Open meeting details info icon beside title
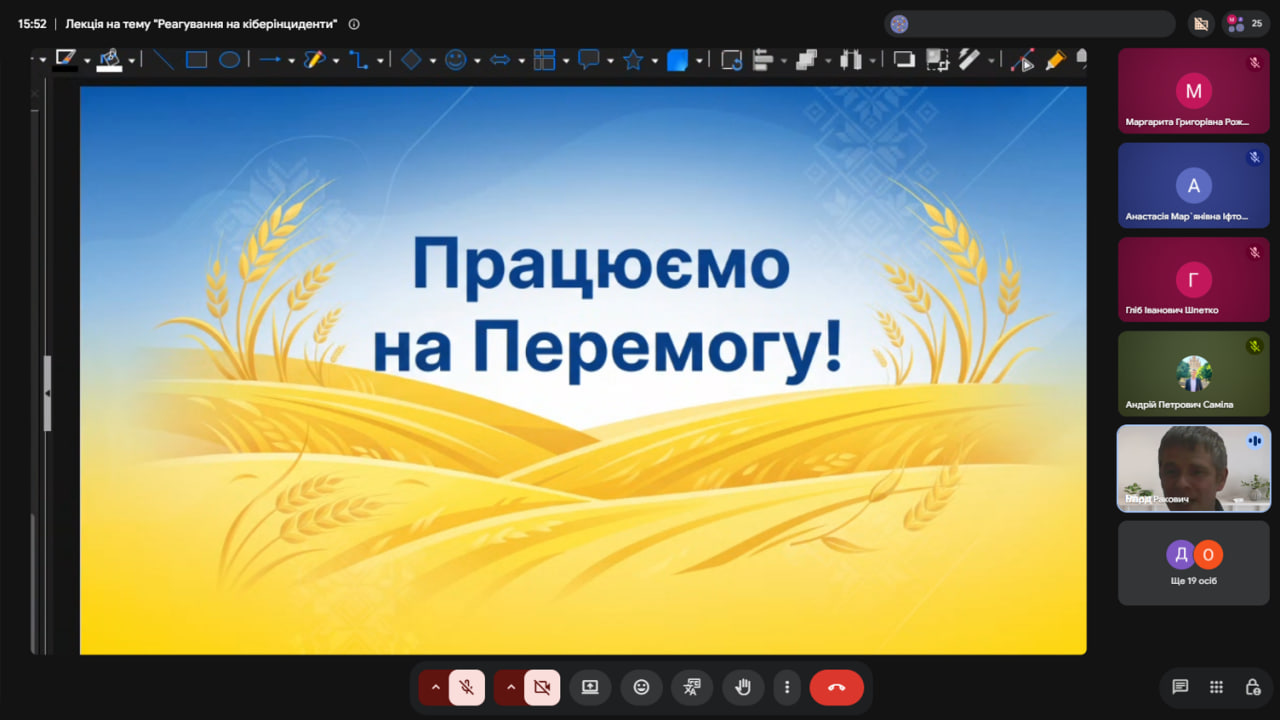The width and height of the screenshot is (1280, 720). click(354, 24)
